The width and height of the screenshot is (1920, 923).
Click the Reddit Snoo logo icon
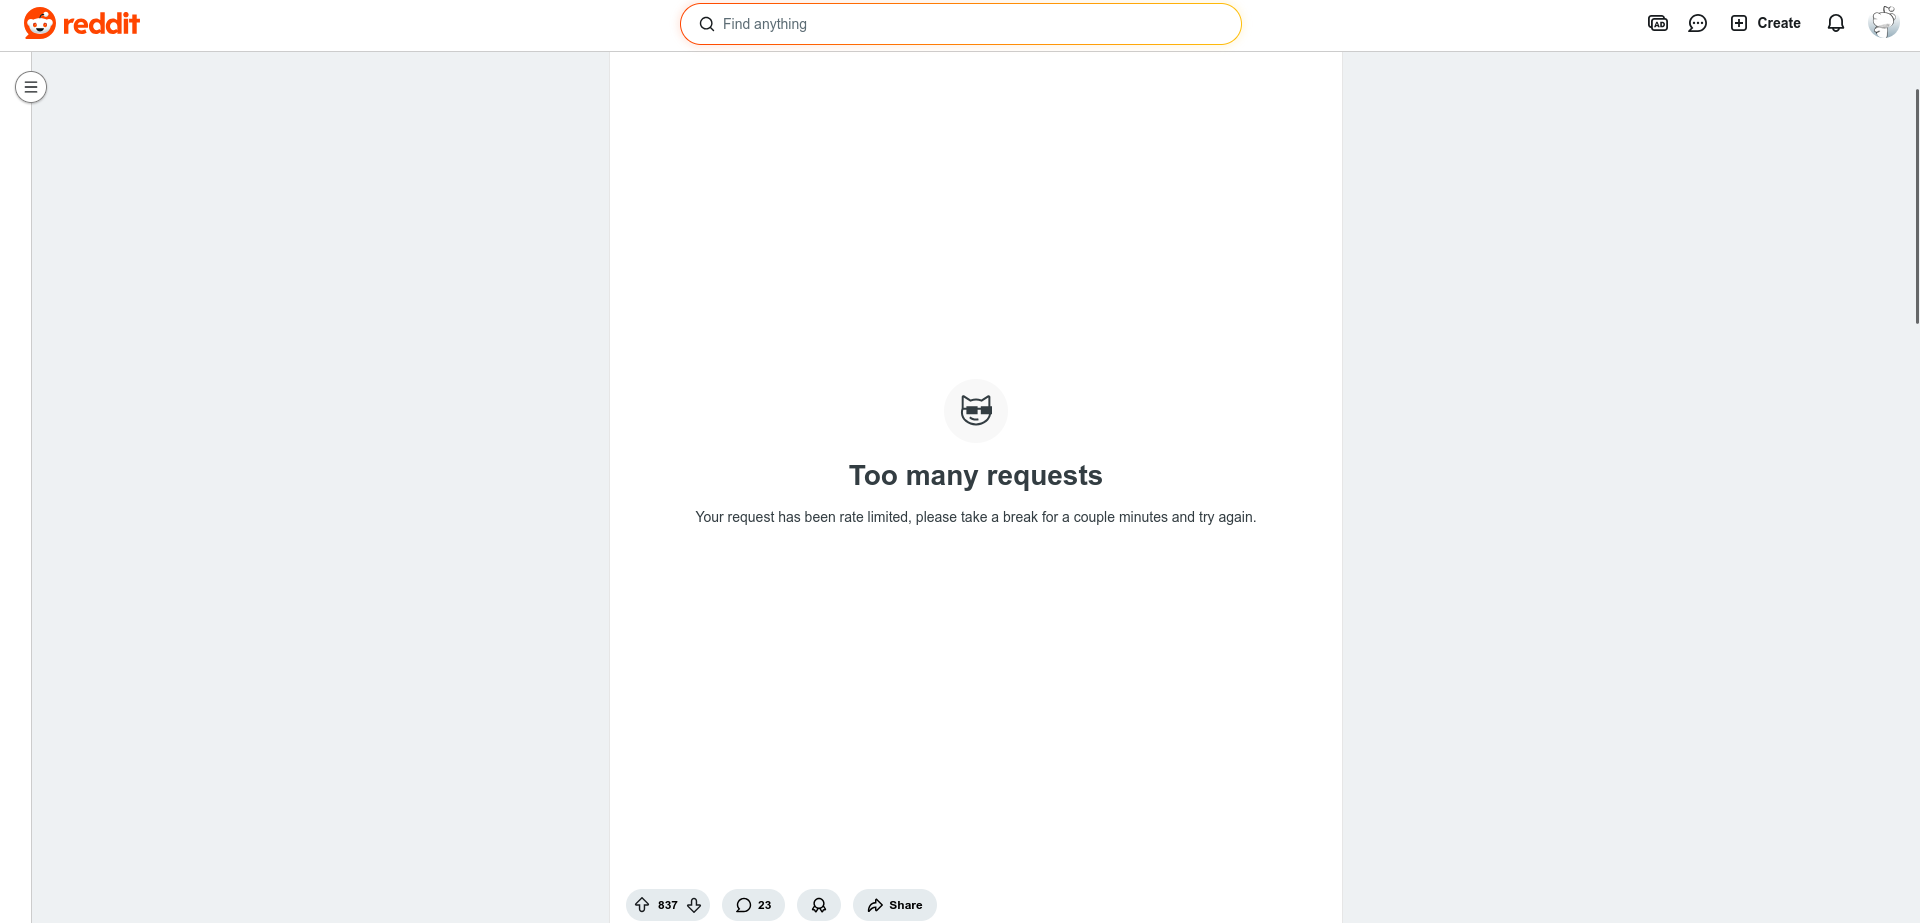pos(40,23)
